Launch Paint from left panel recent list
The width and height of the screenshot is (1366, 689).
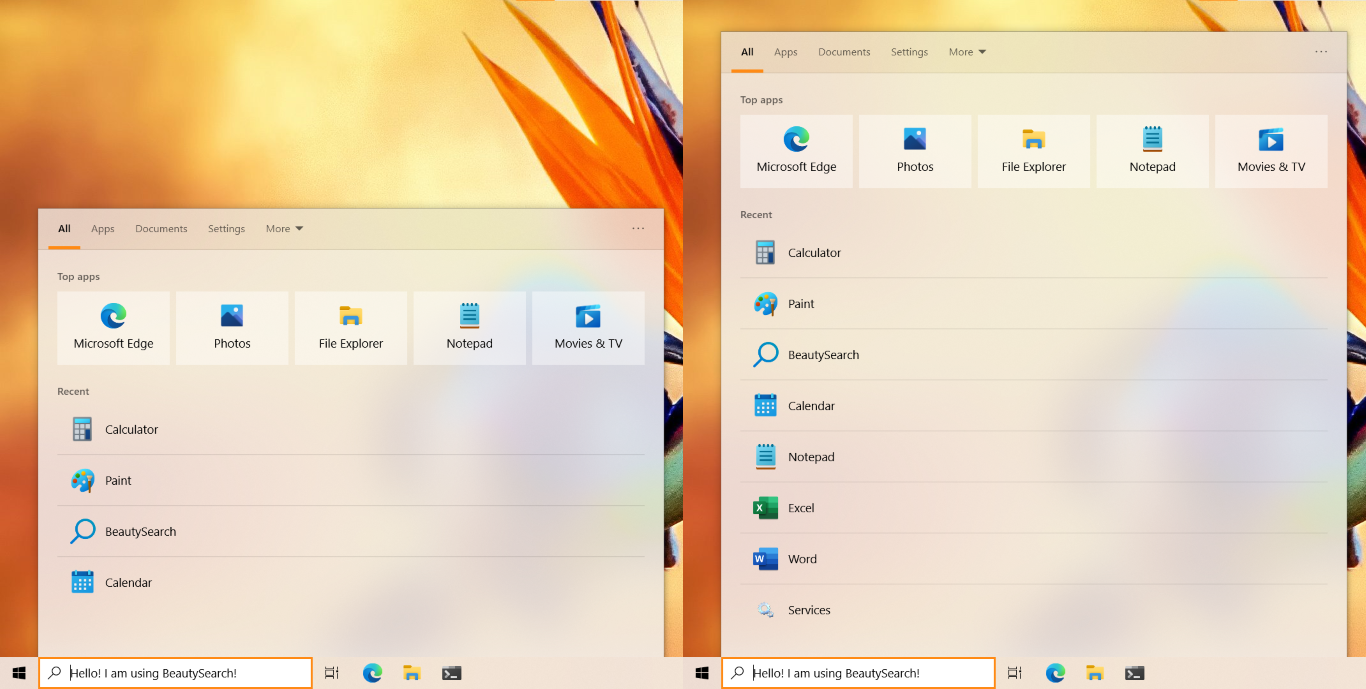(351, 481)
